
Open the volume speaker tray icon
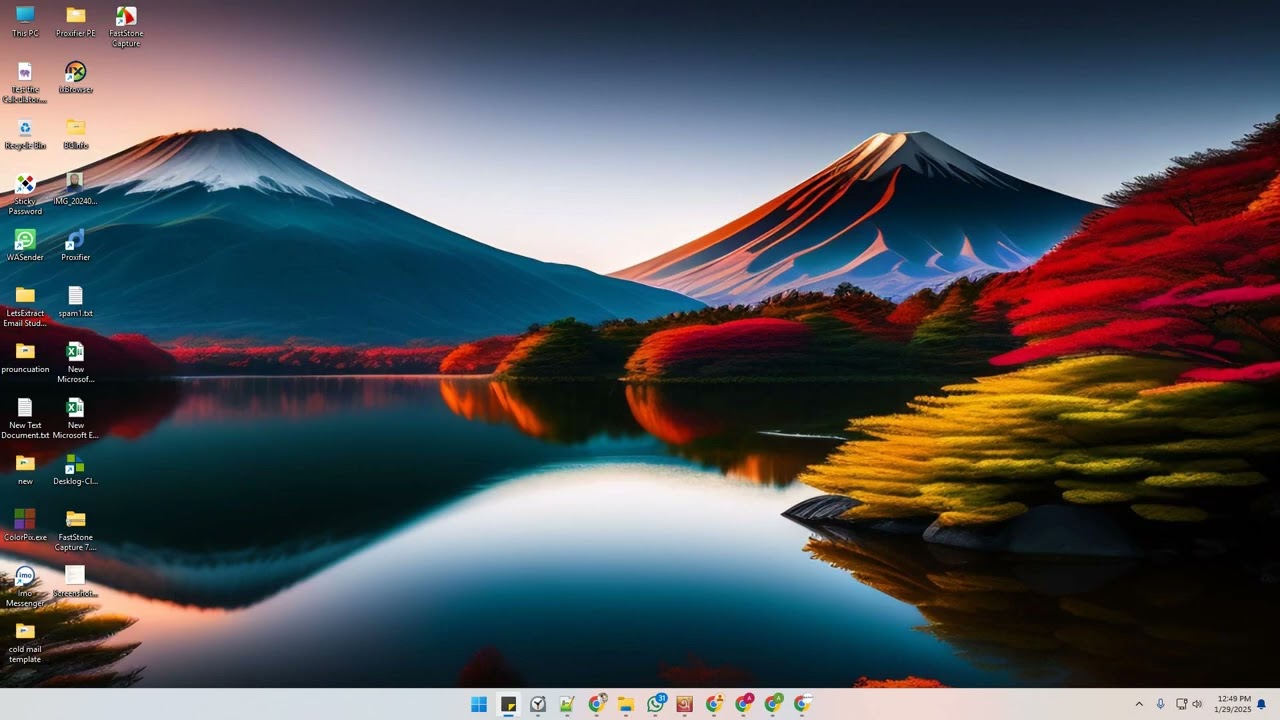tap(1197, 704)
